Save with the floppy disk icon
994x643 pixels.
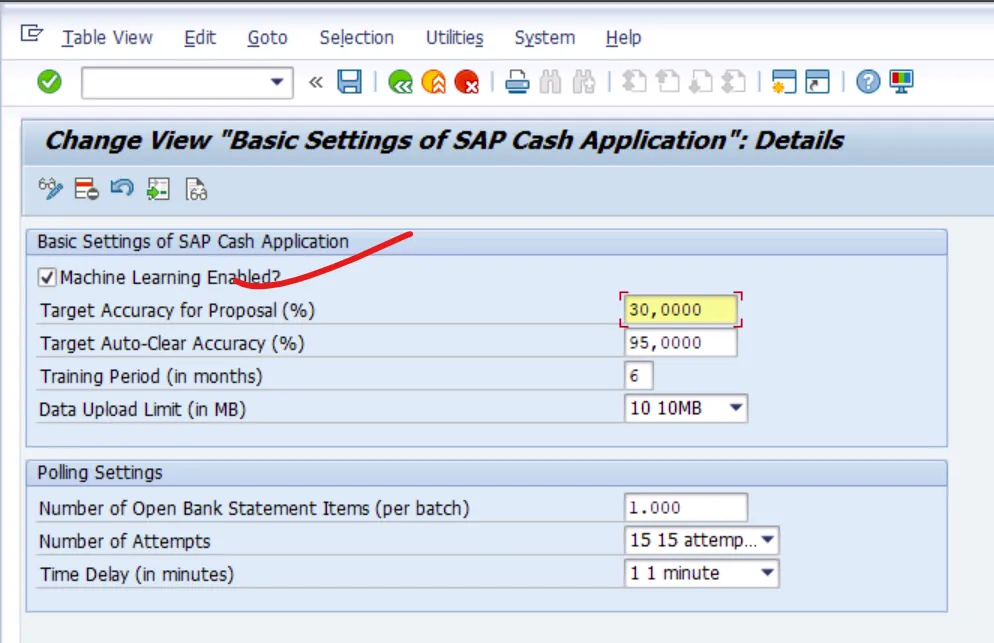[349, 82]
